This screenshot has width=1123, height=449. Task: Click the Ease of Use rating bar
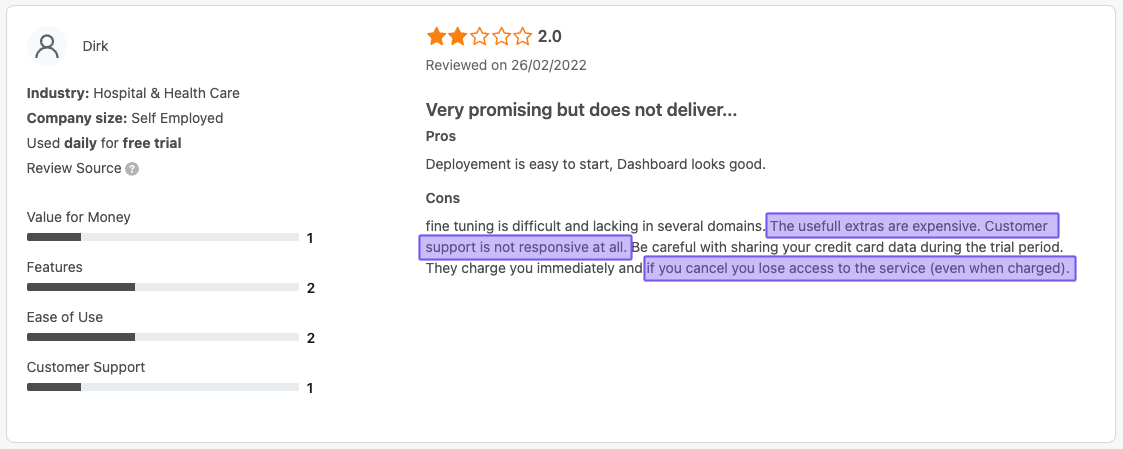click(x=163, y=337)
